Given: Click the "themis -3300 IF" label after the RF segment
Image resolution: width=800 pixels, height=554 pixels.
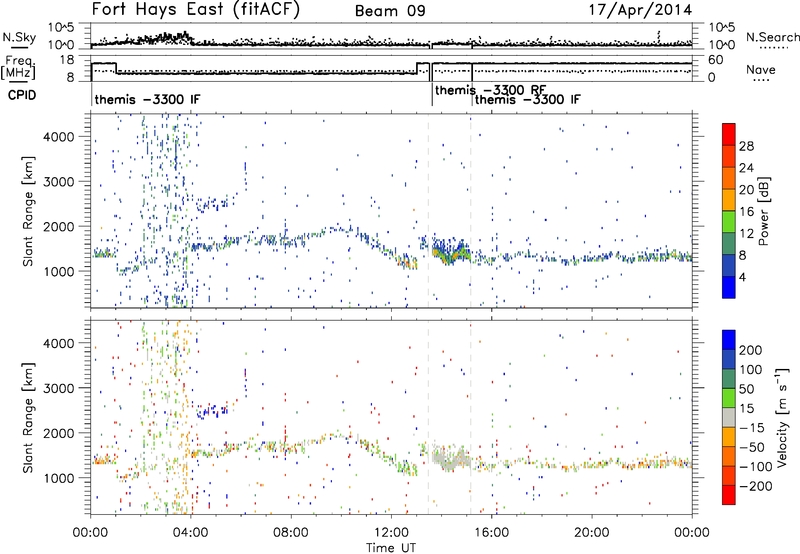Looking at the screenshot, I should pyautogui.click(x=528, y=99).
